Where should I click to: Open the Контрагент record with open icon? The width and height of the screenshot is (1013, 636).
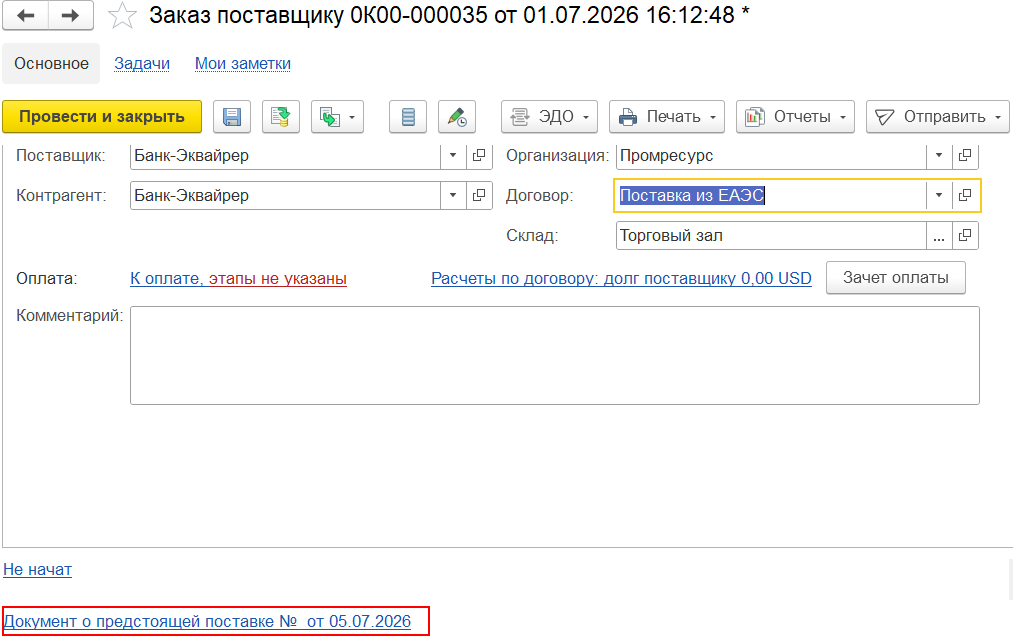[479, 196]
